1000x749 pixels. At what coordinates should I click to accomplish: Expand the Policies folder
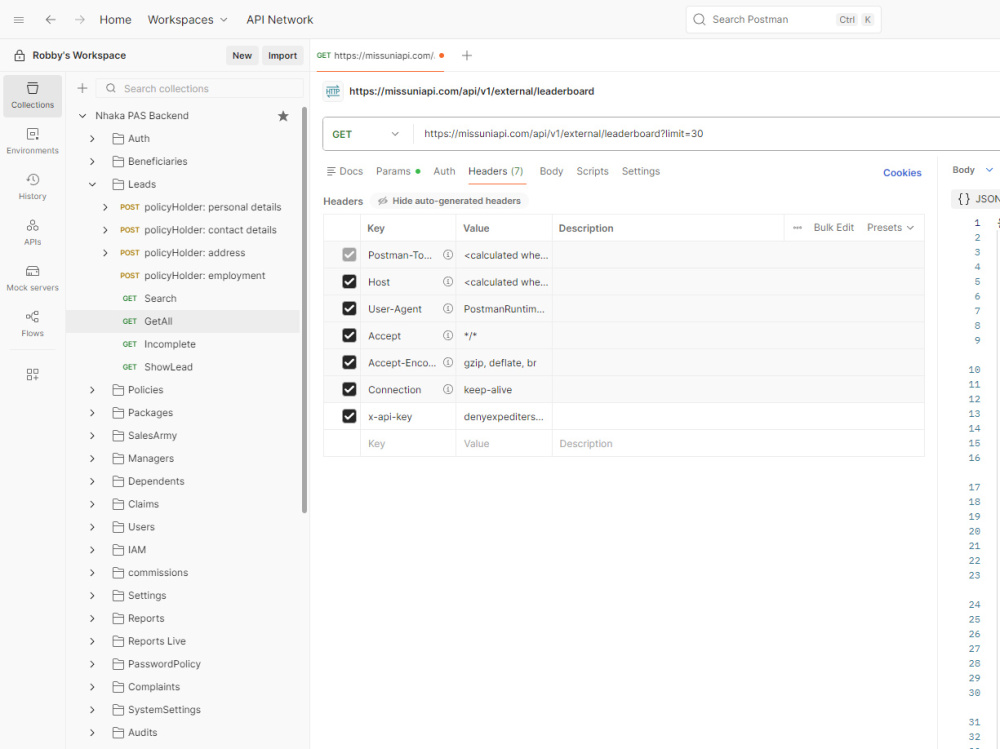(x=92, y=390)
